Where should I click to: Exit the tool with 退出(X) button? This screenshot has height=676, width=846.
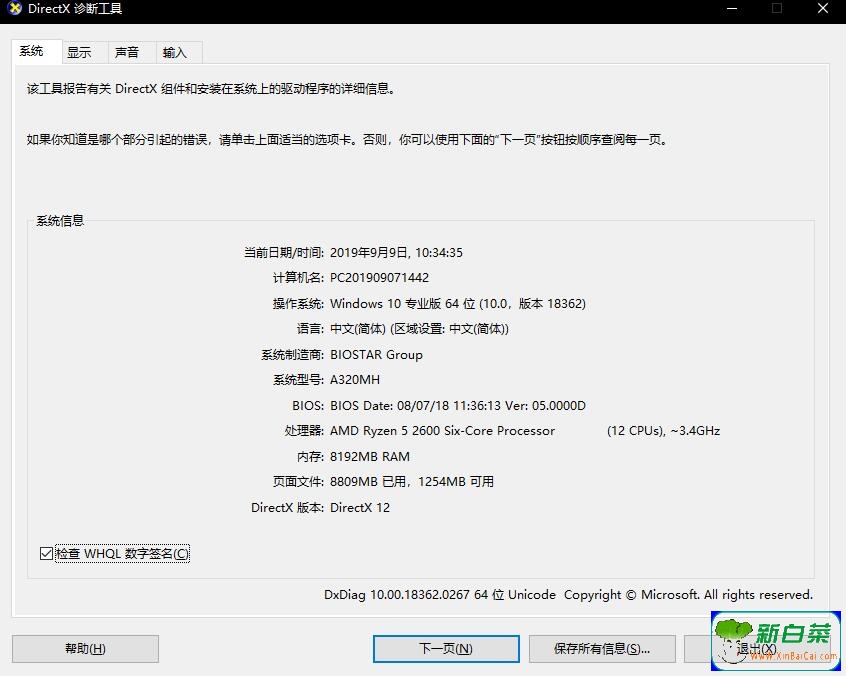pos(757,648)
